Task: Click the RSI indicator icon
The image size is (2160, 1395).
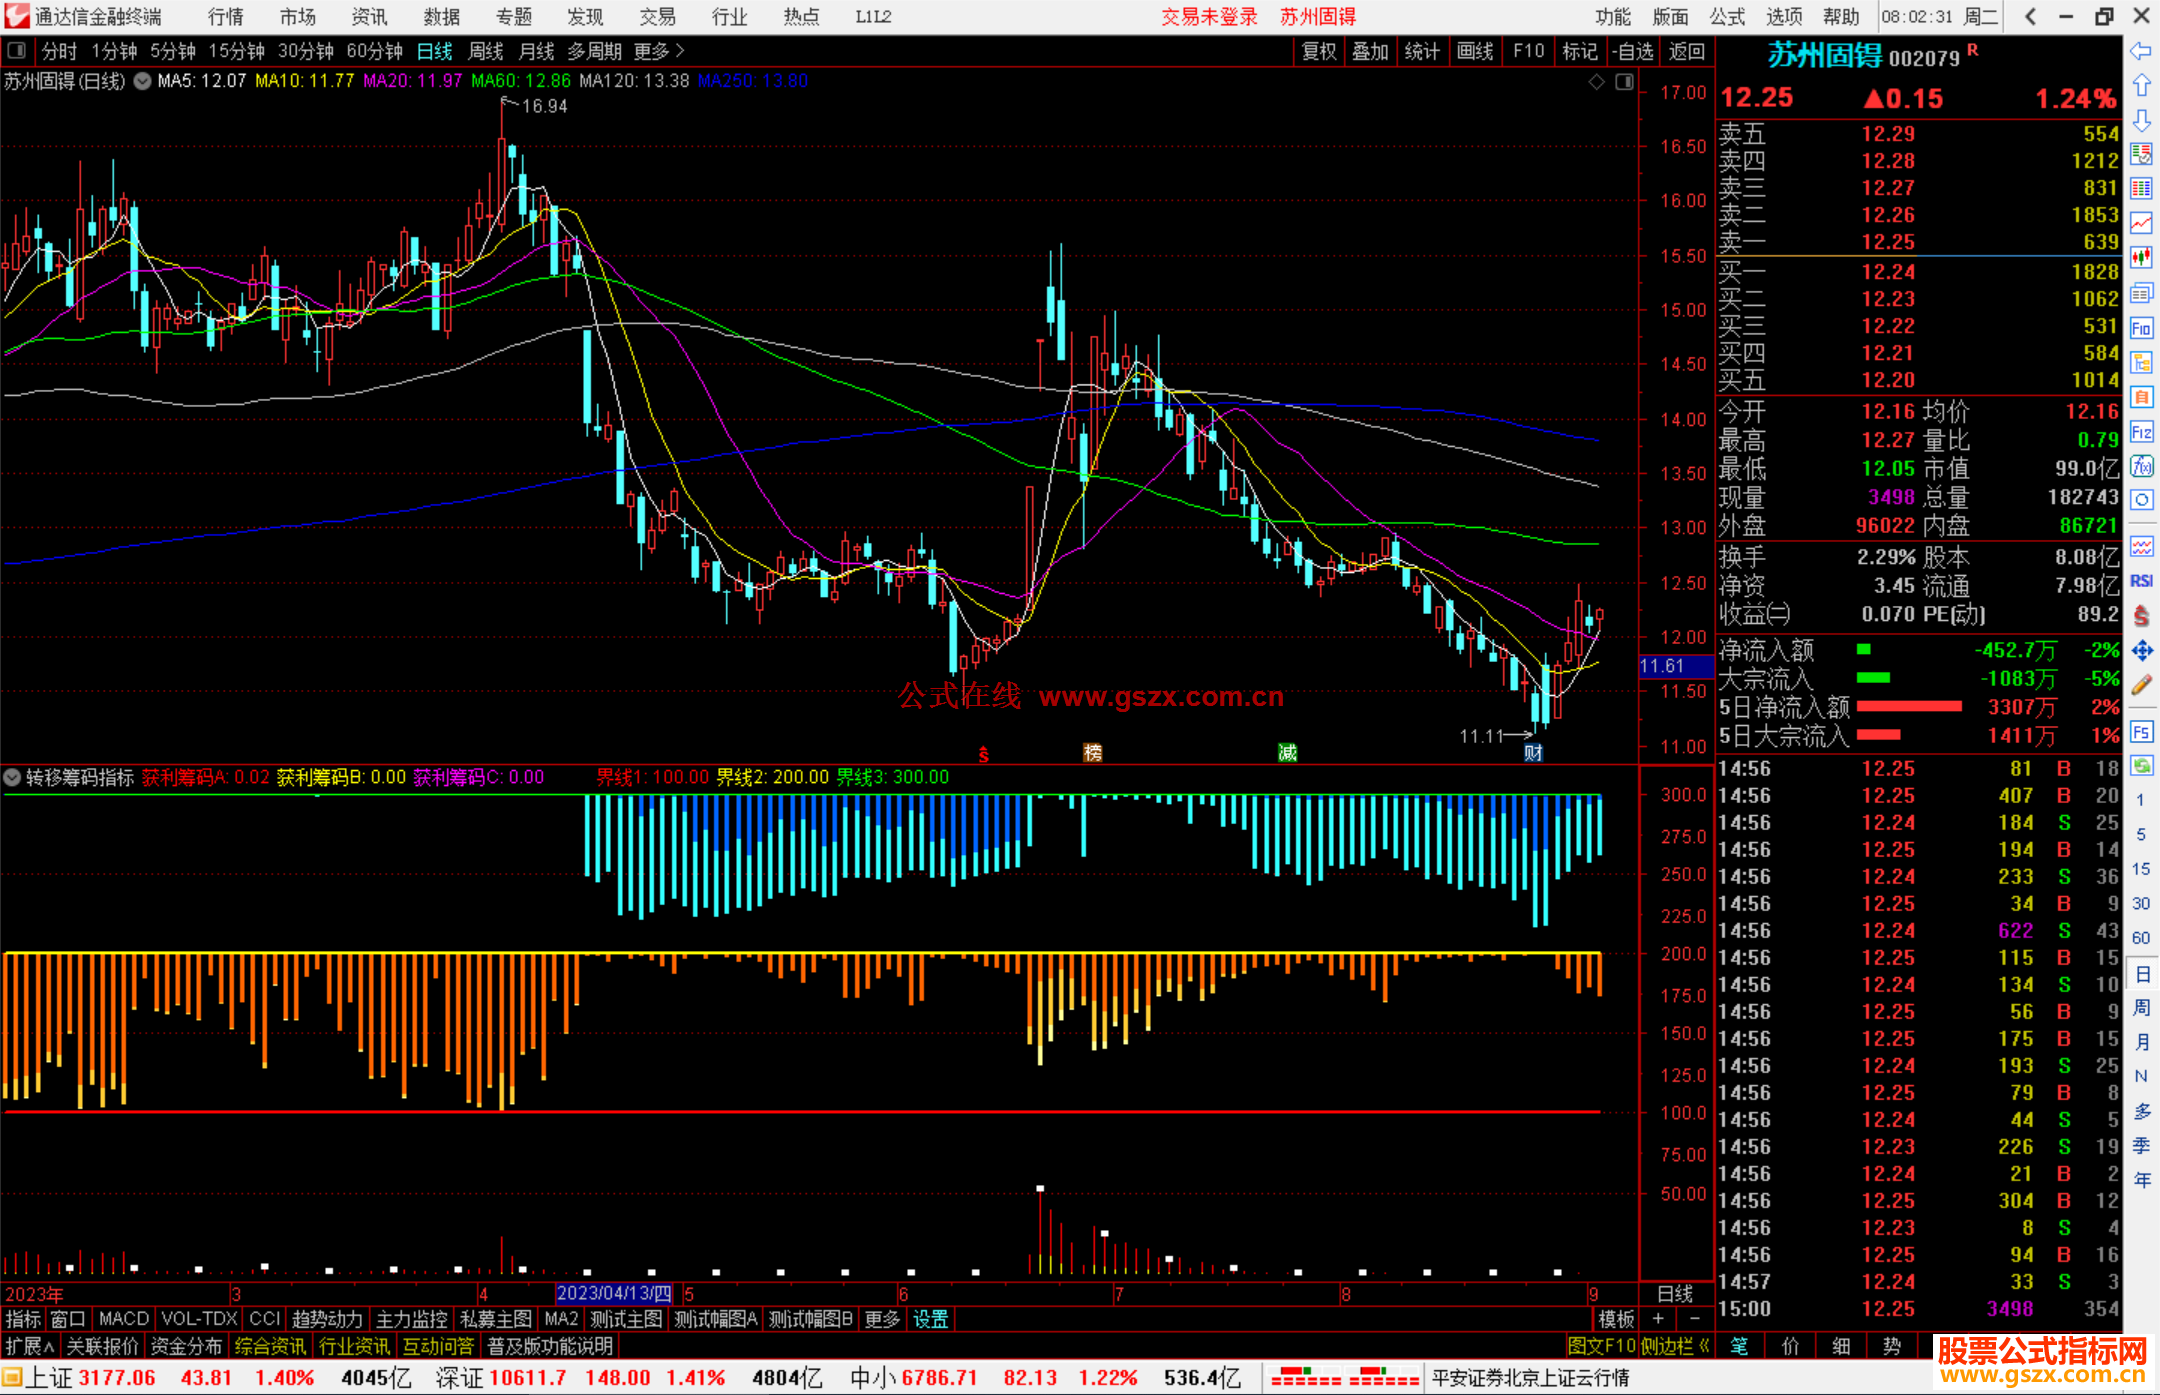Action: tap(2141, 581)
